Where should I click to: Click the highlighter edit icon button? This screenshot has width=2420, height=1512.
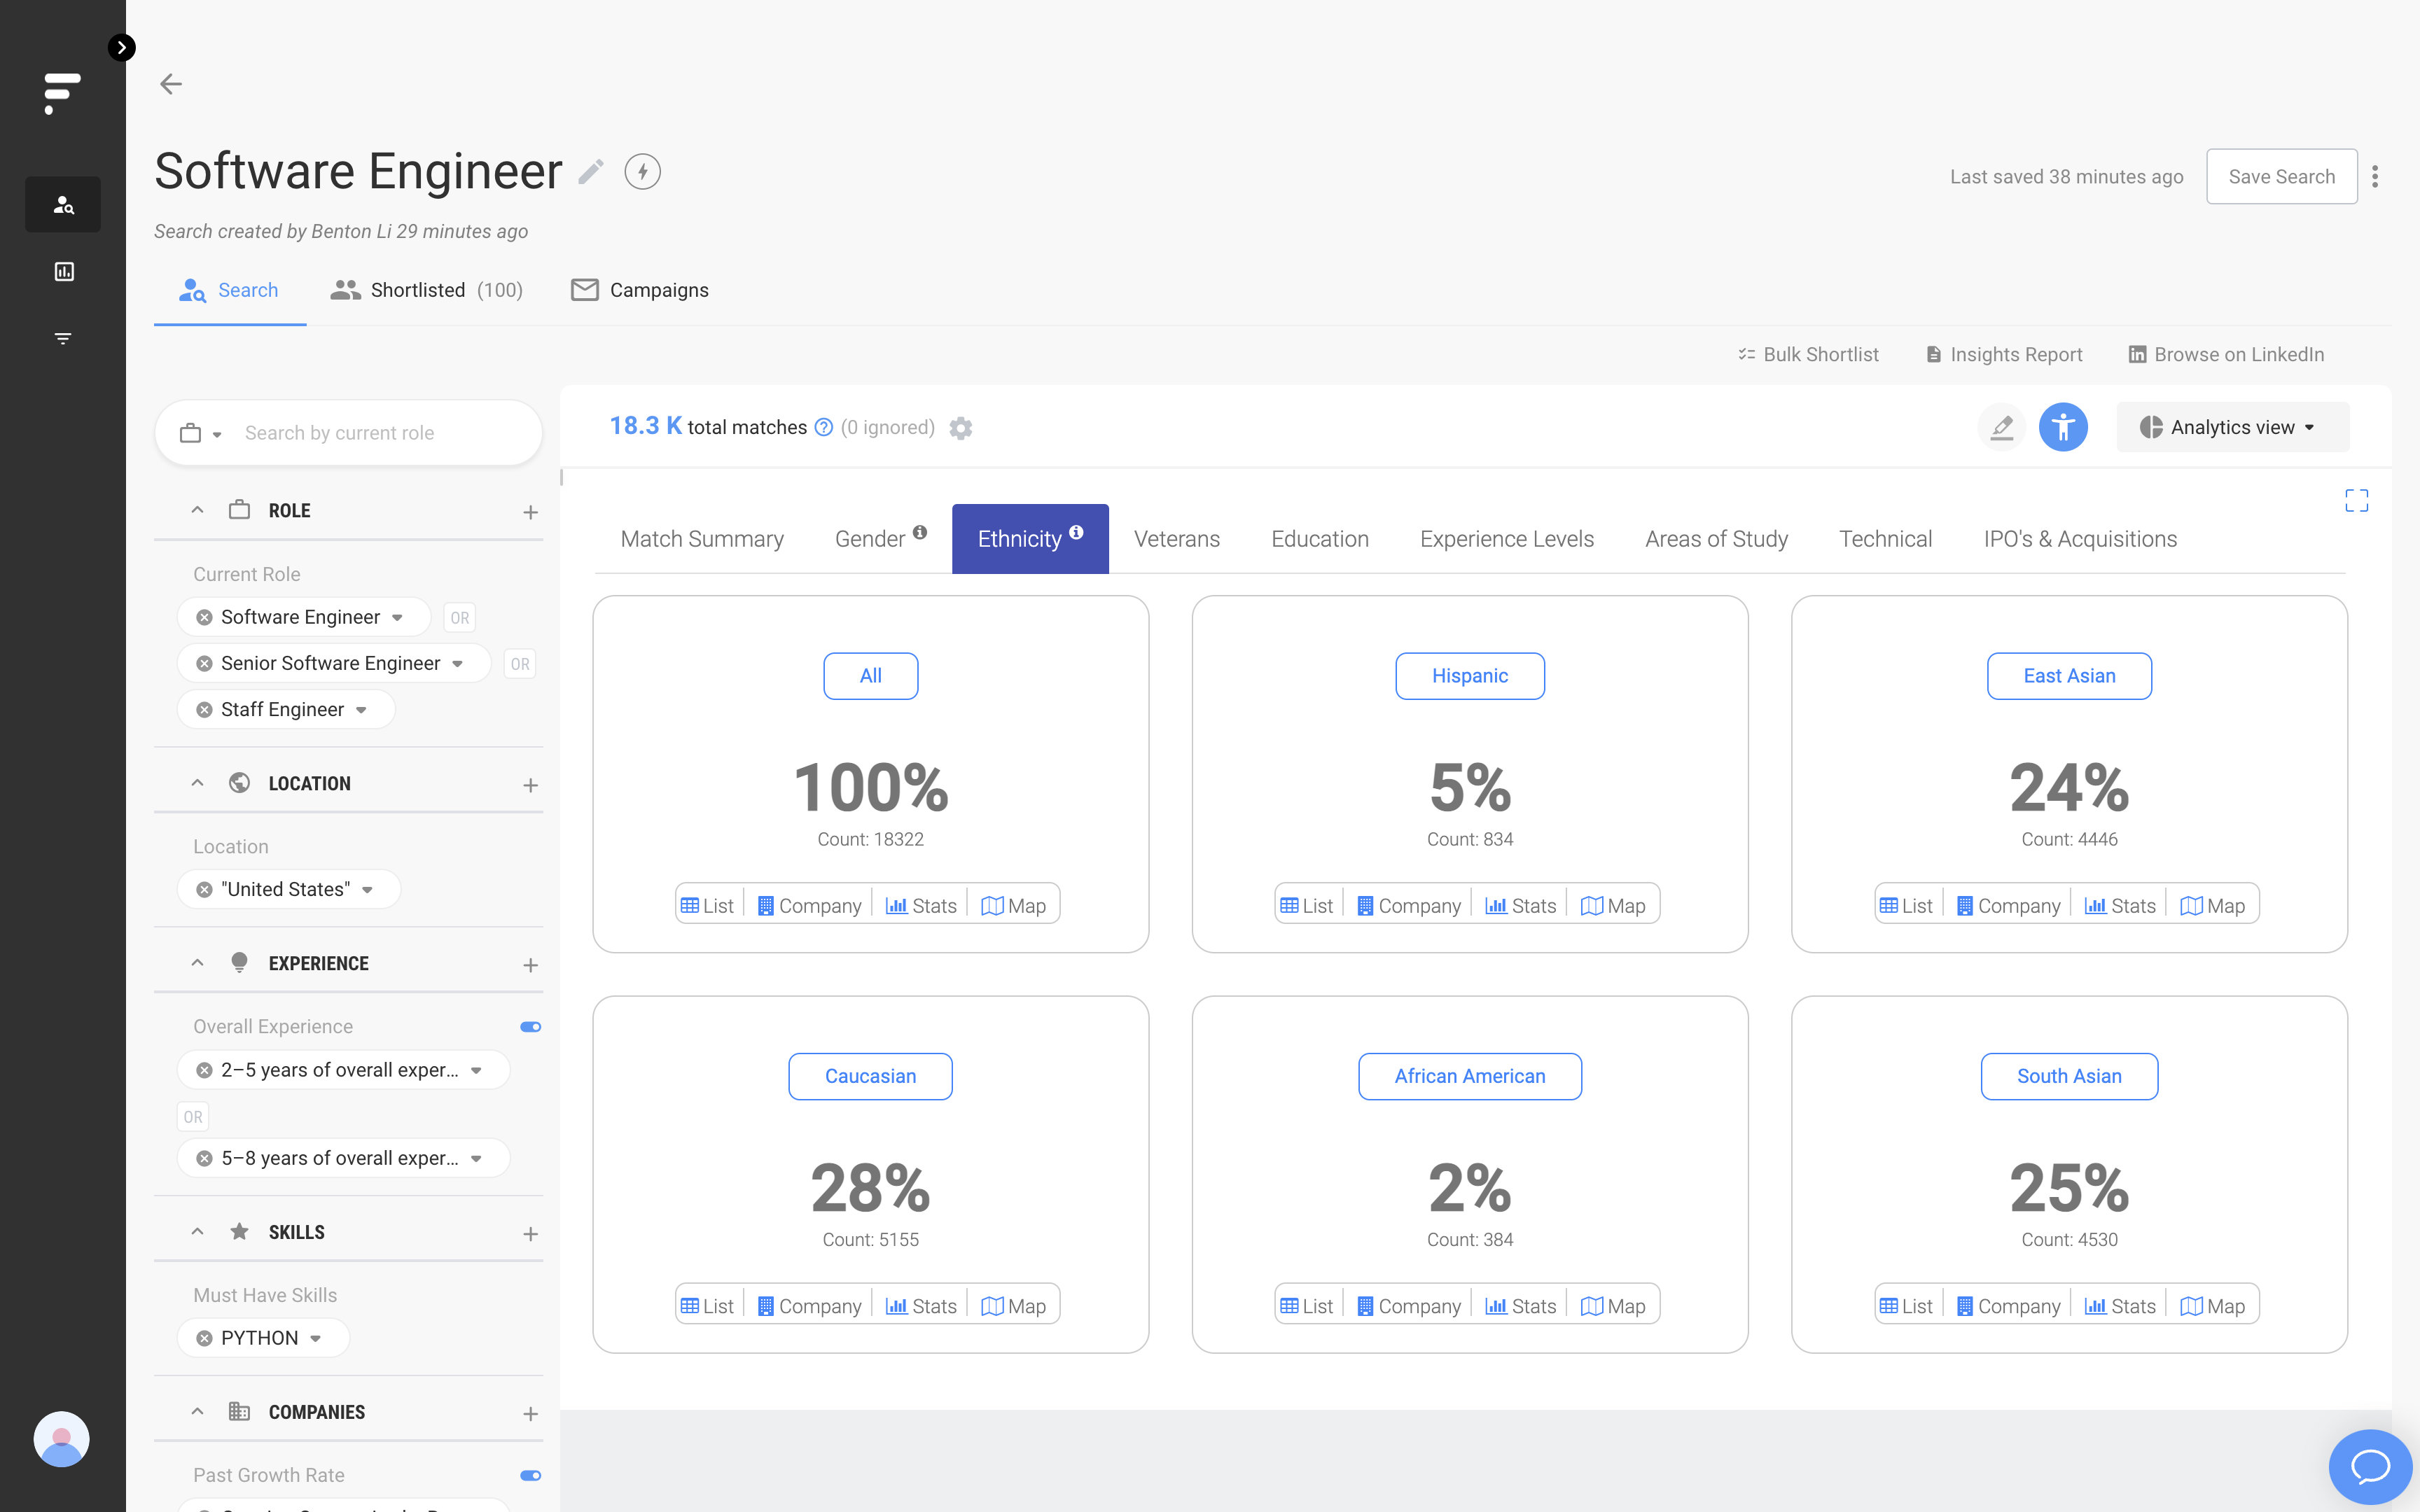(2001, 428)
